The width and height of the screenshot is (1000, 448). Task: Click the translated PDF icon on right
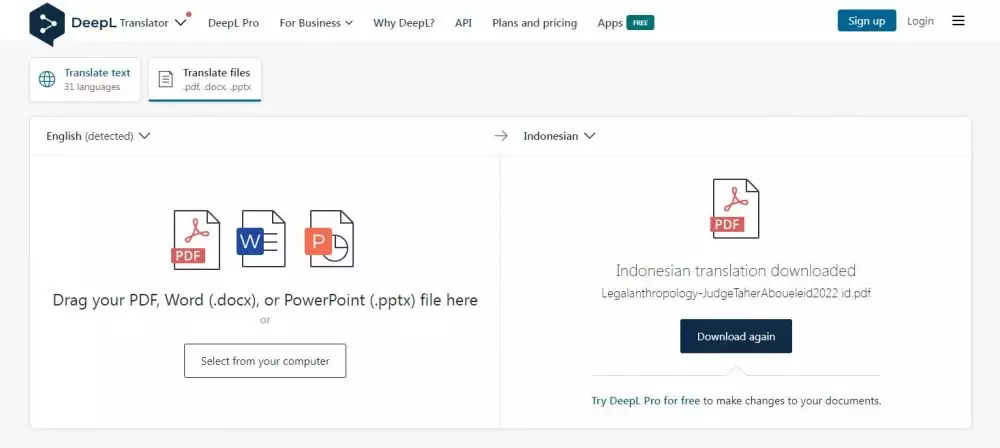tap(734, 208)
